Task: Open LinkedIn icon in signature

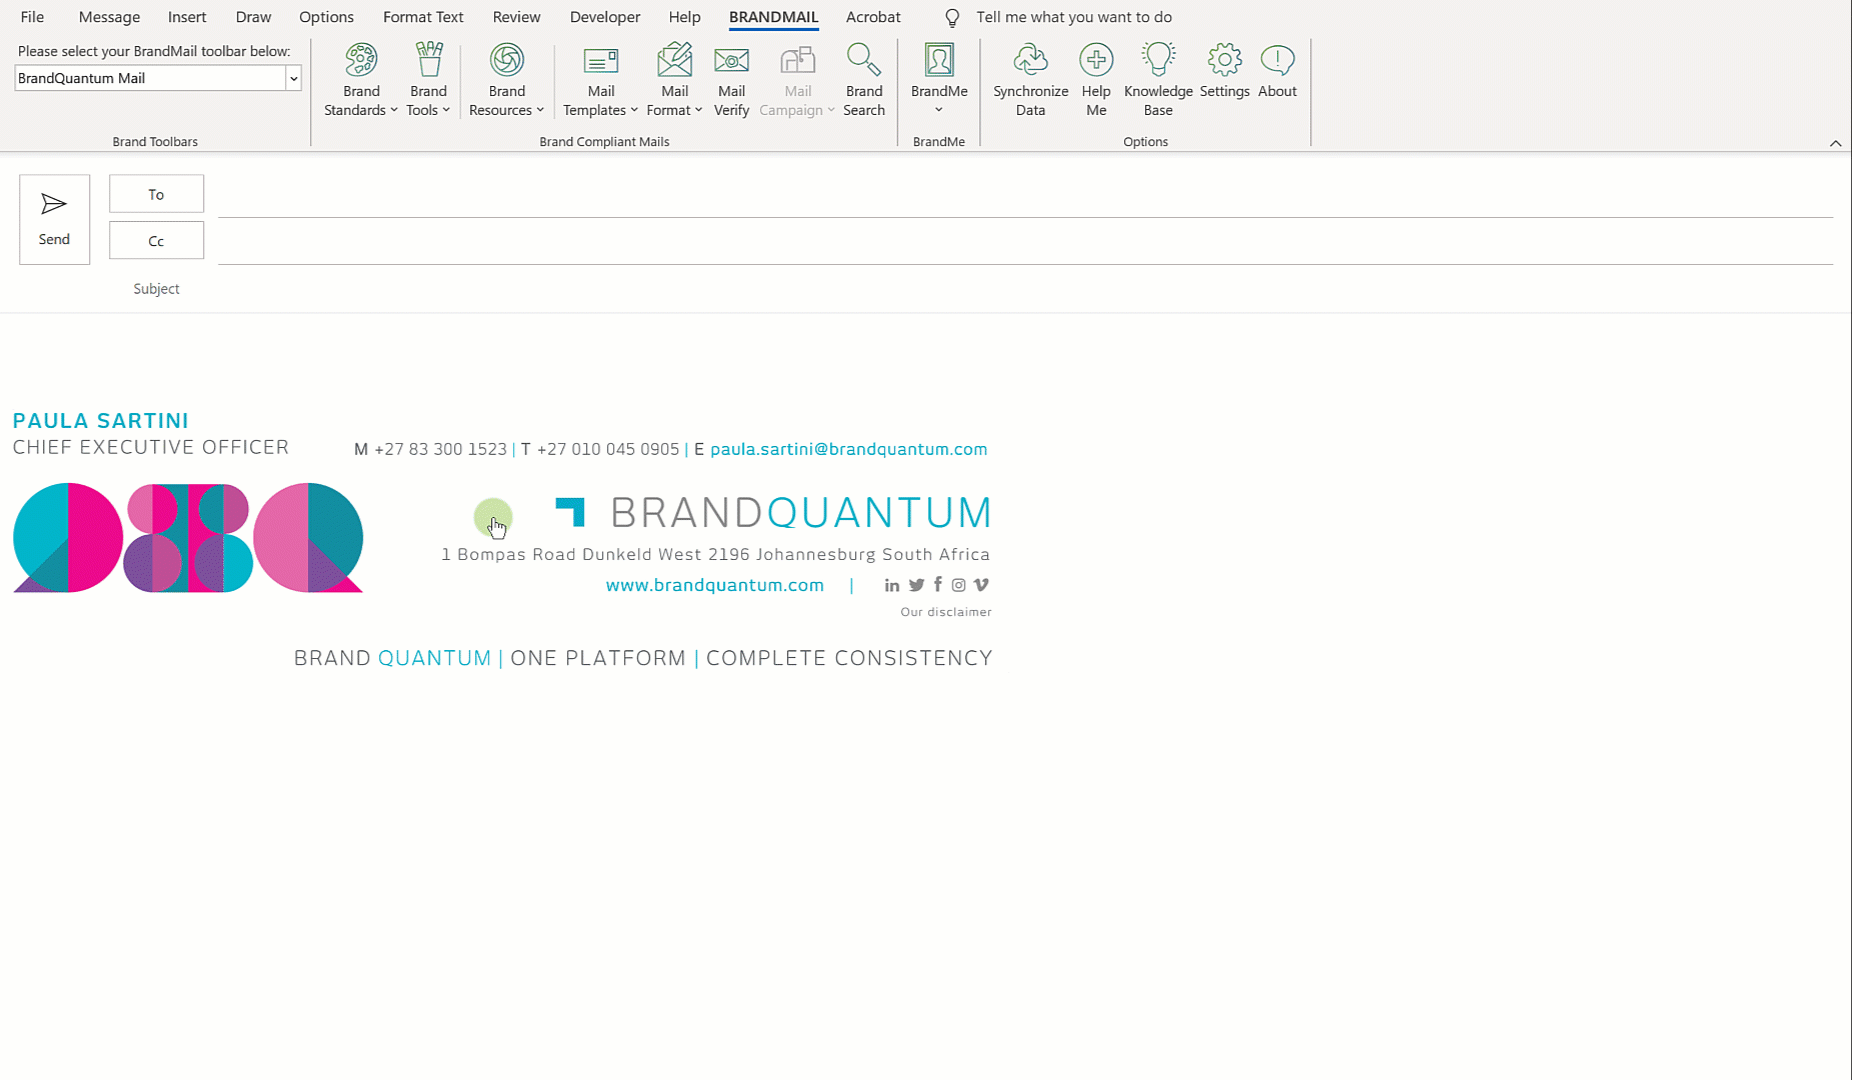Action: (x=892, y=586)
